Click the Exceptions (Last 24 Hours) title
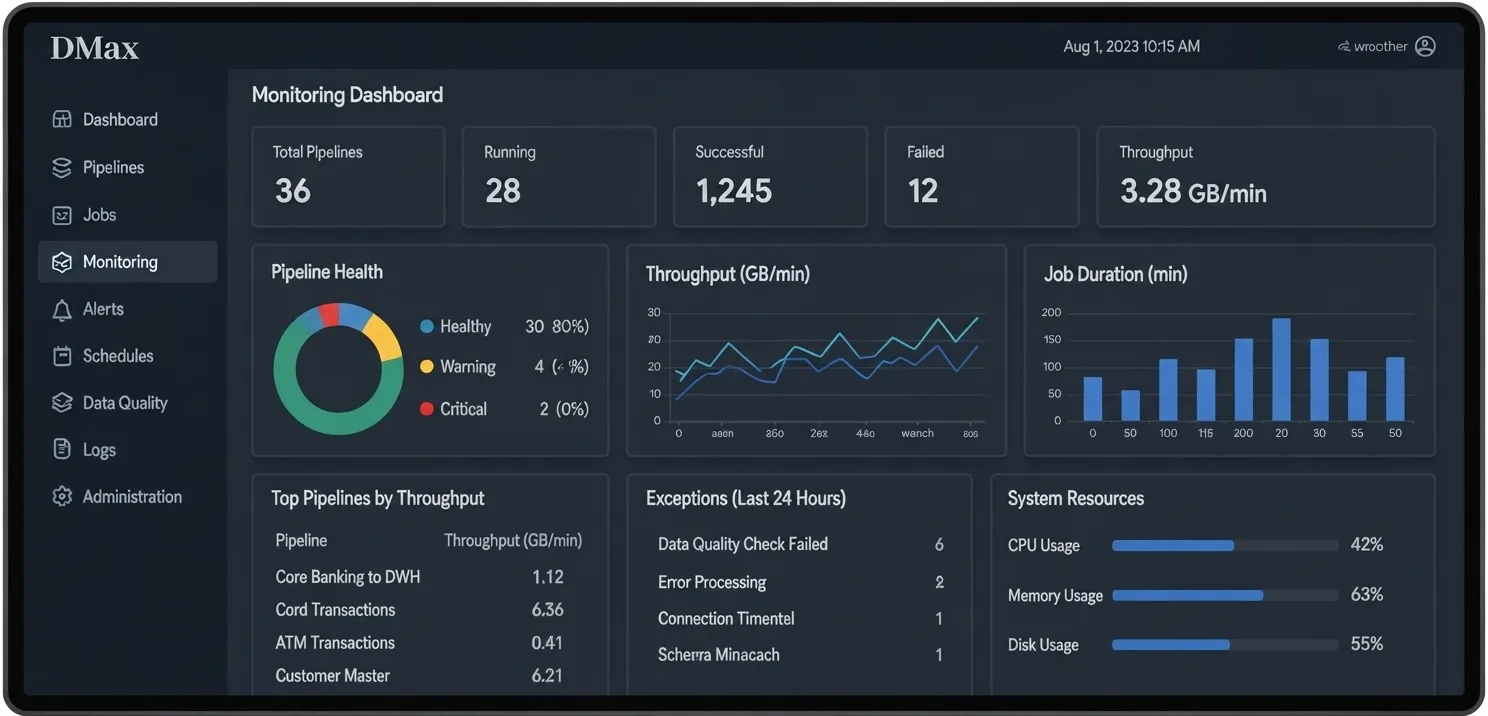Screen dimensions: 1488x716 pos(746,498)
